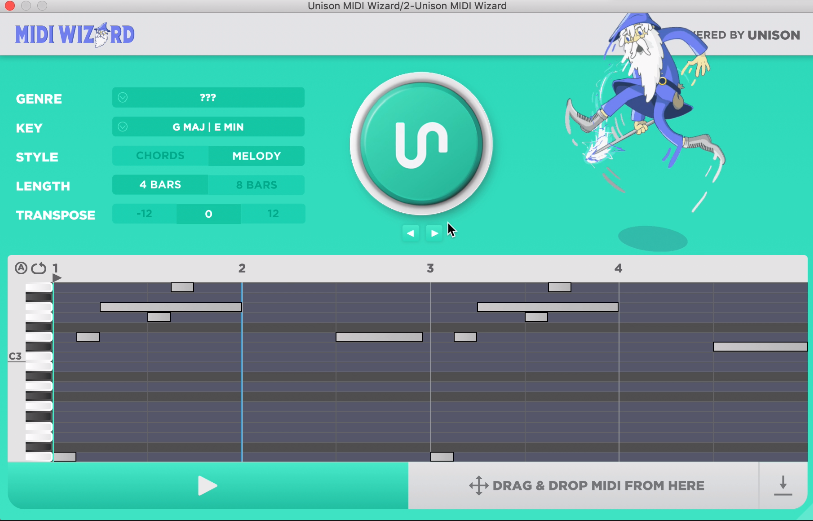Toggle the circled A auto icon
The width and height of the screenshot is (813, 521).
coord(21,268)
